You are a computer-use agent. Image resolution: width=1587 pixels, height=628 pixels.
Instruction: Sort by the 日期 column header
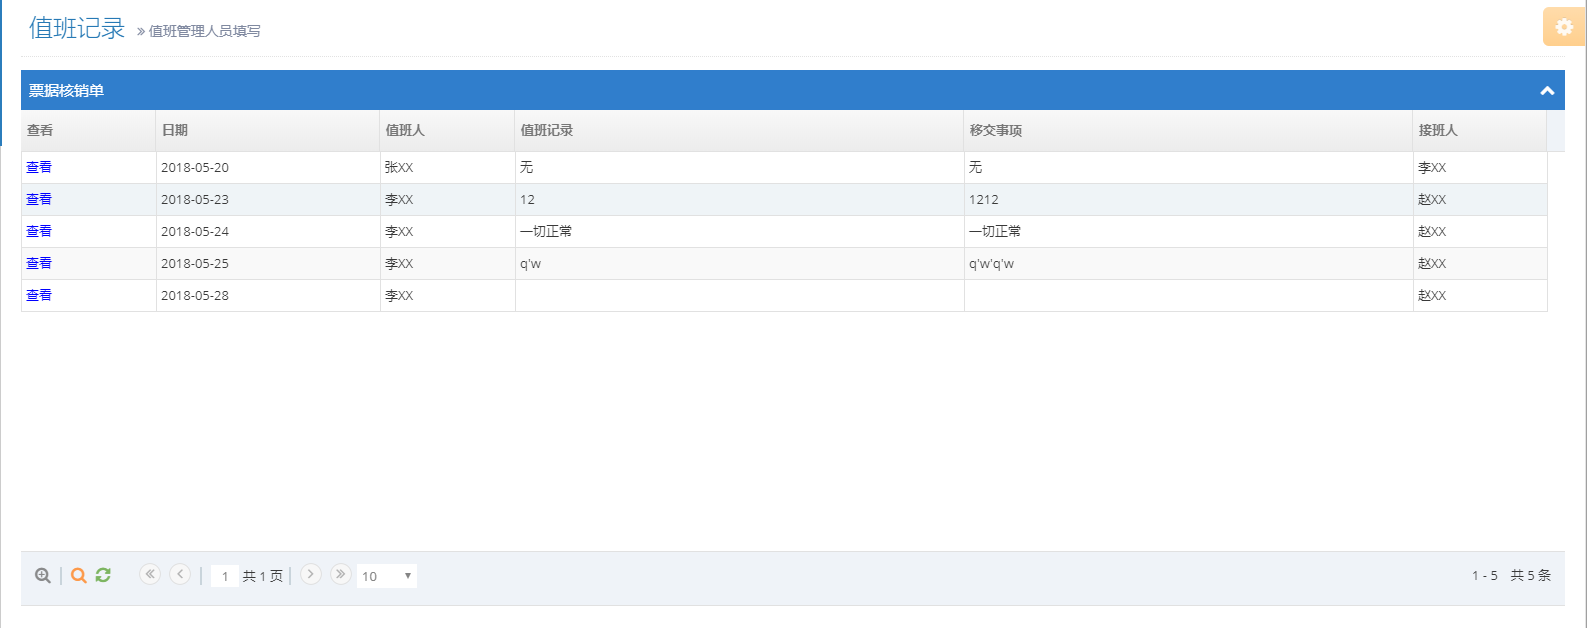point(175,130)
